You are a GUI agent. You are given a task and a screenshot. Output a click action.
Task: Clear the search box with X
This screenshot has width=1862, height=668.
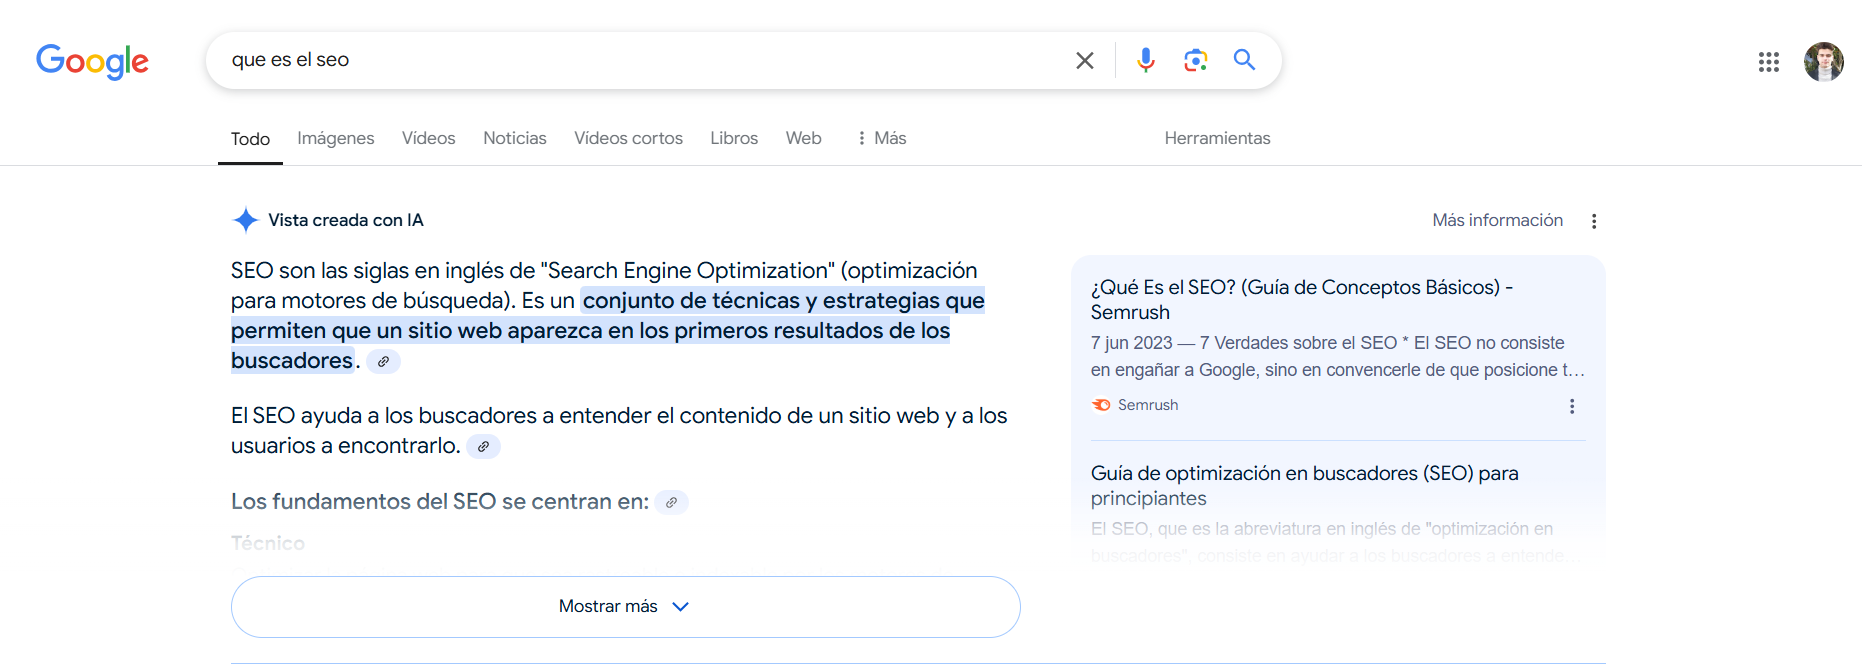click(1084, 60)
